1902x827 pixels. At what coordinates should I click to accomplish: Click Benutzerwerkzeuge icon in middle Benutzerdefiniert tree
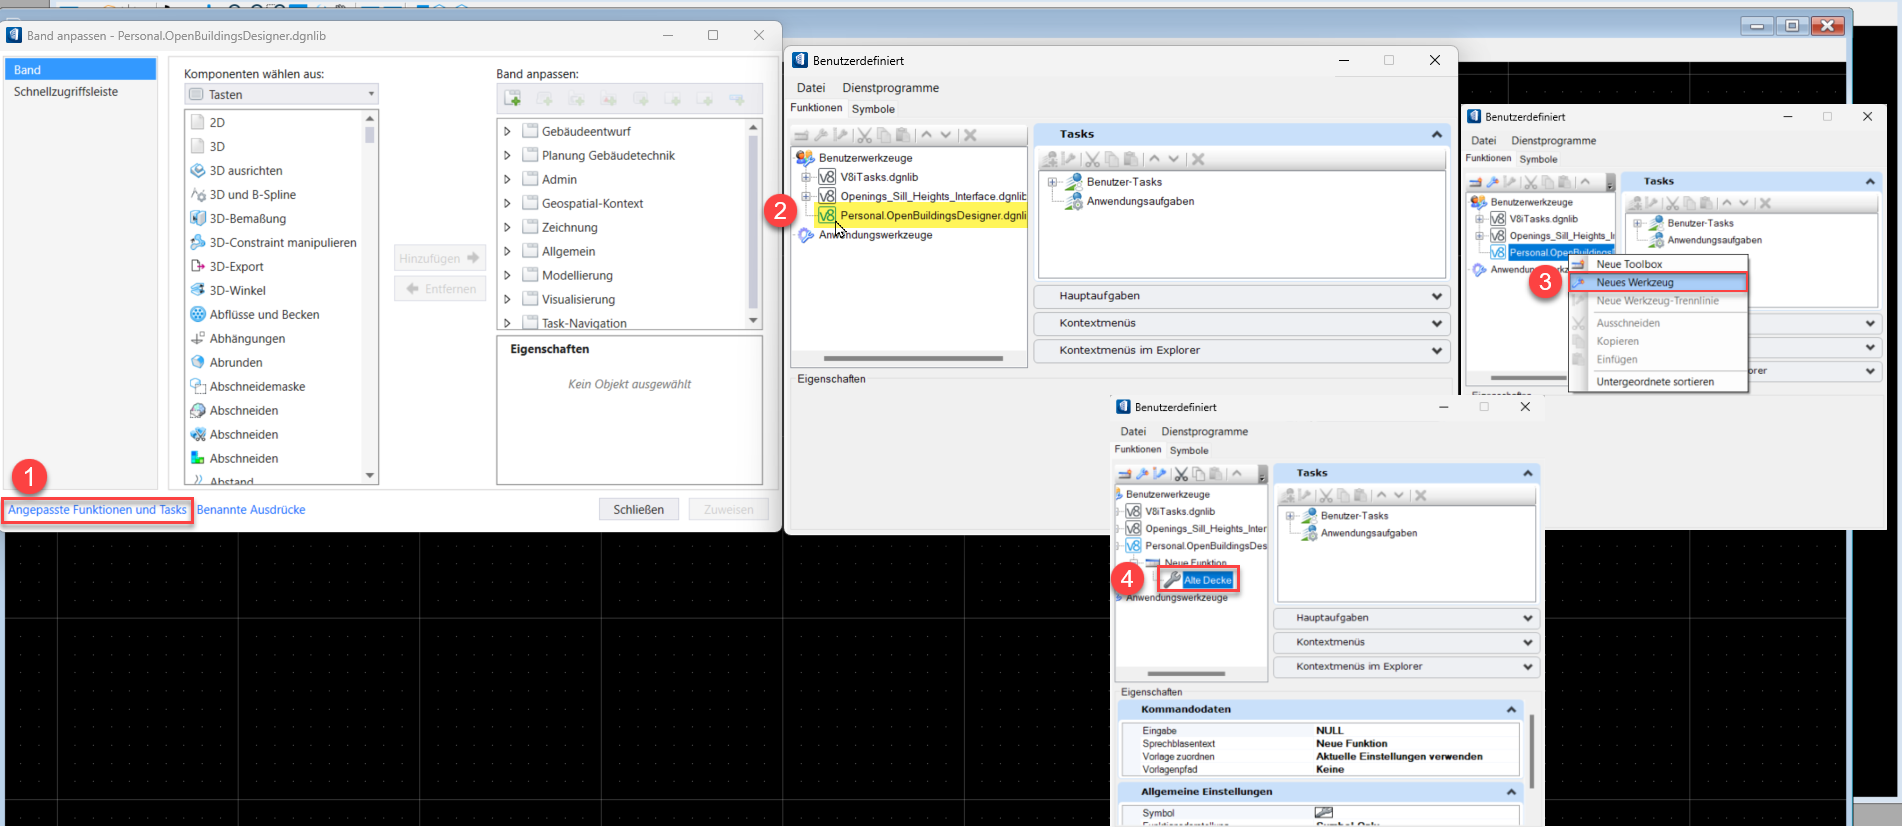805,158
